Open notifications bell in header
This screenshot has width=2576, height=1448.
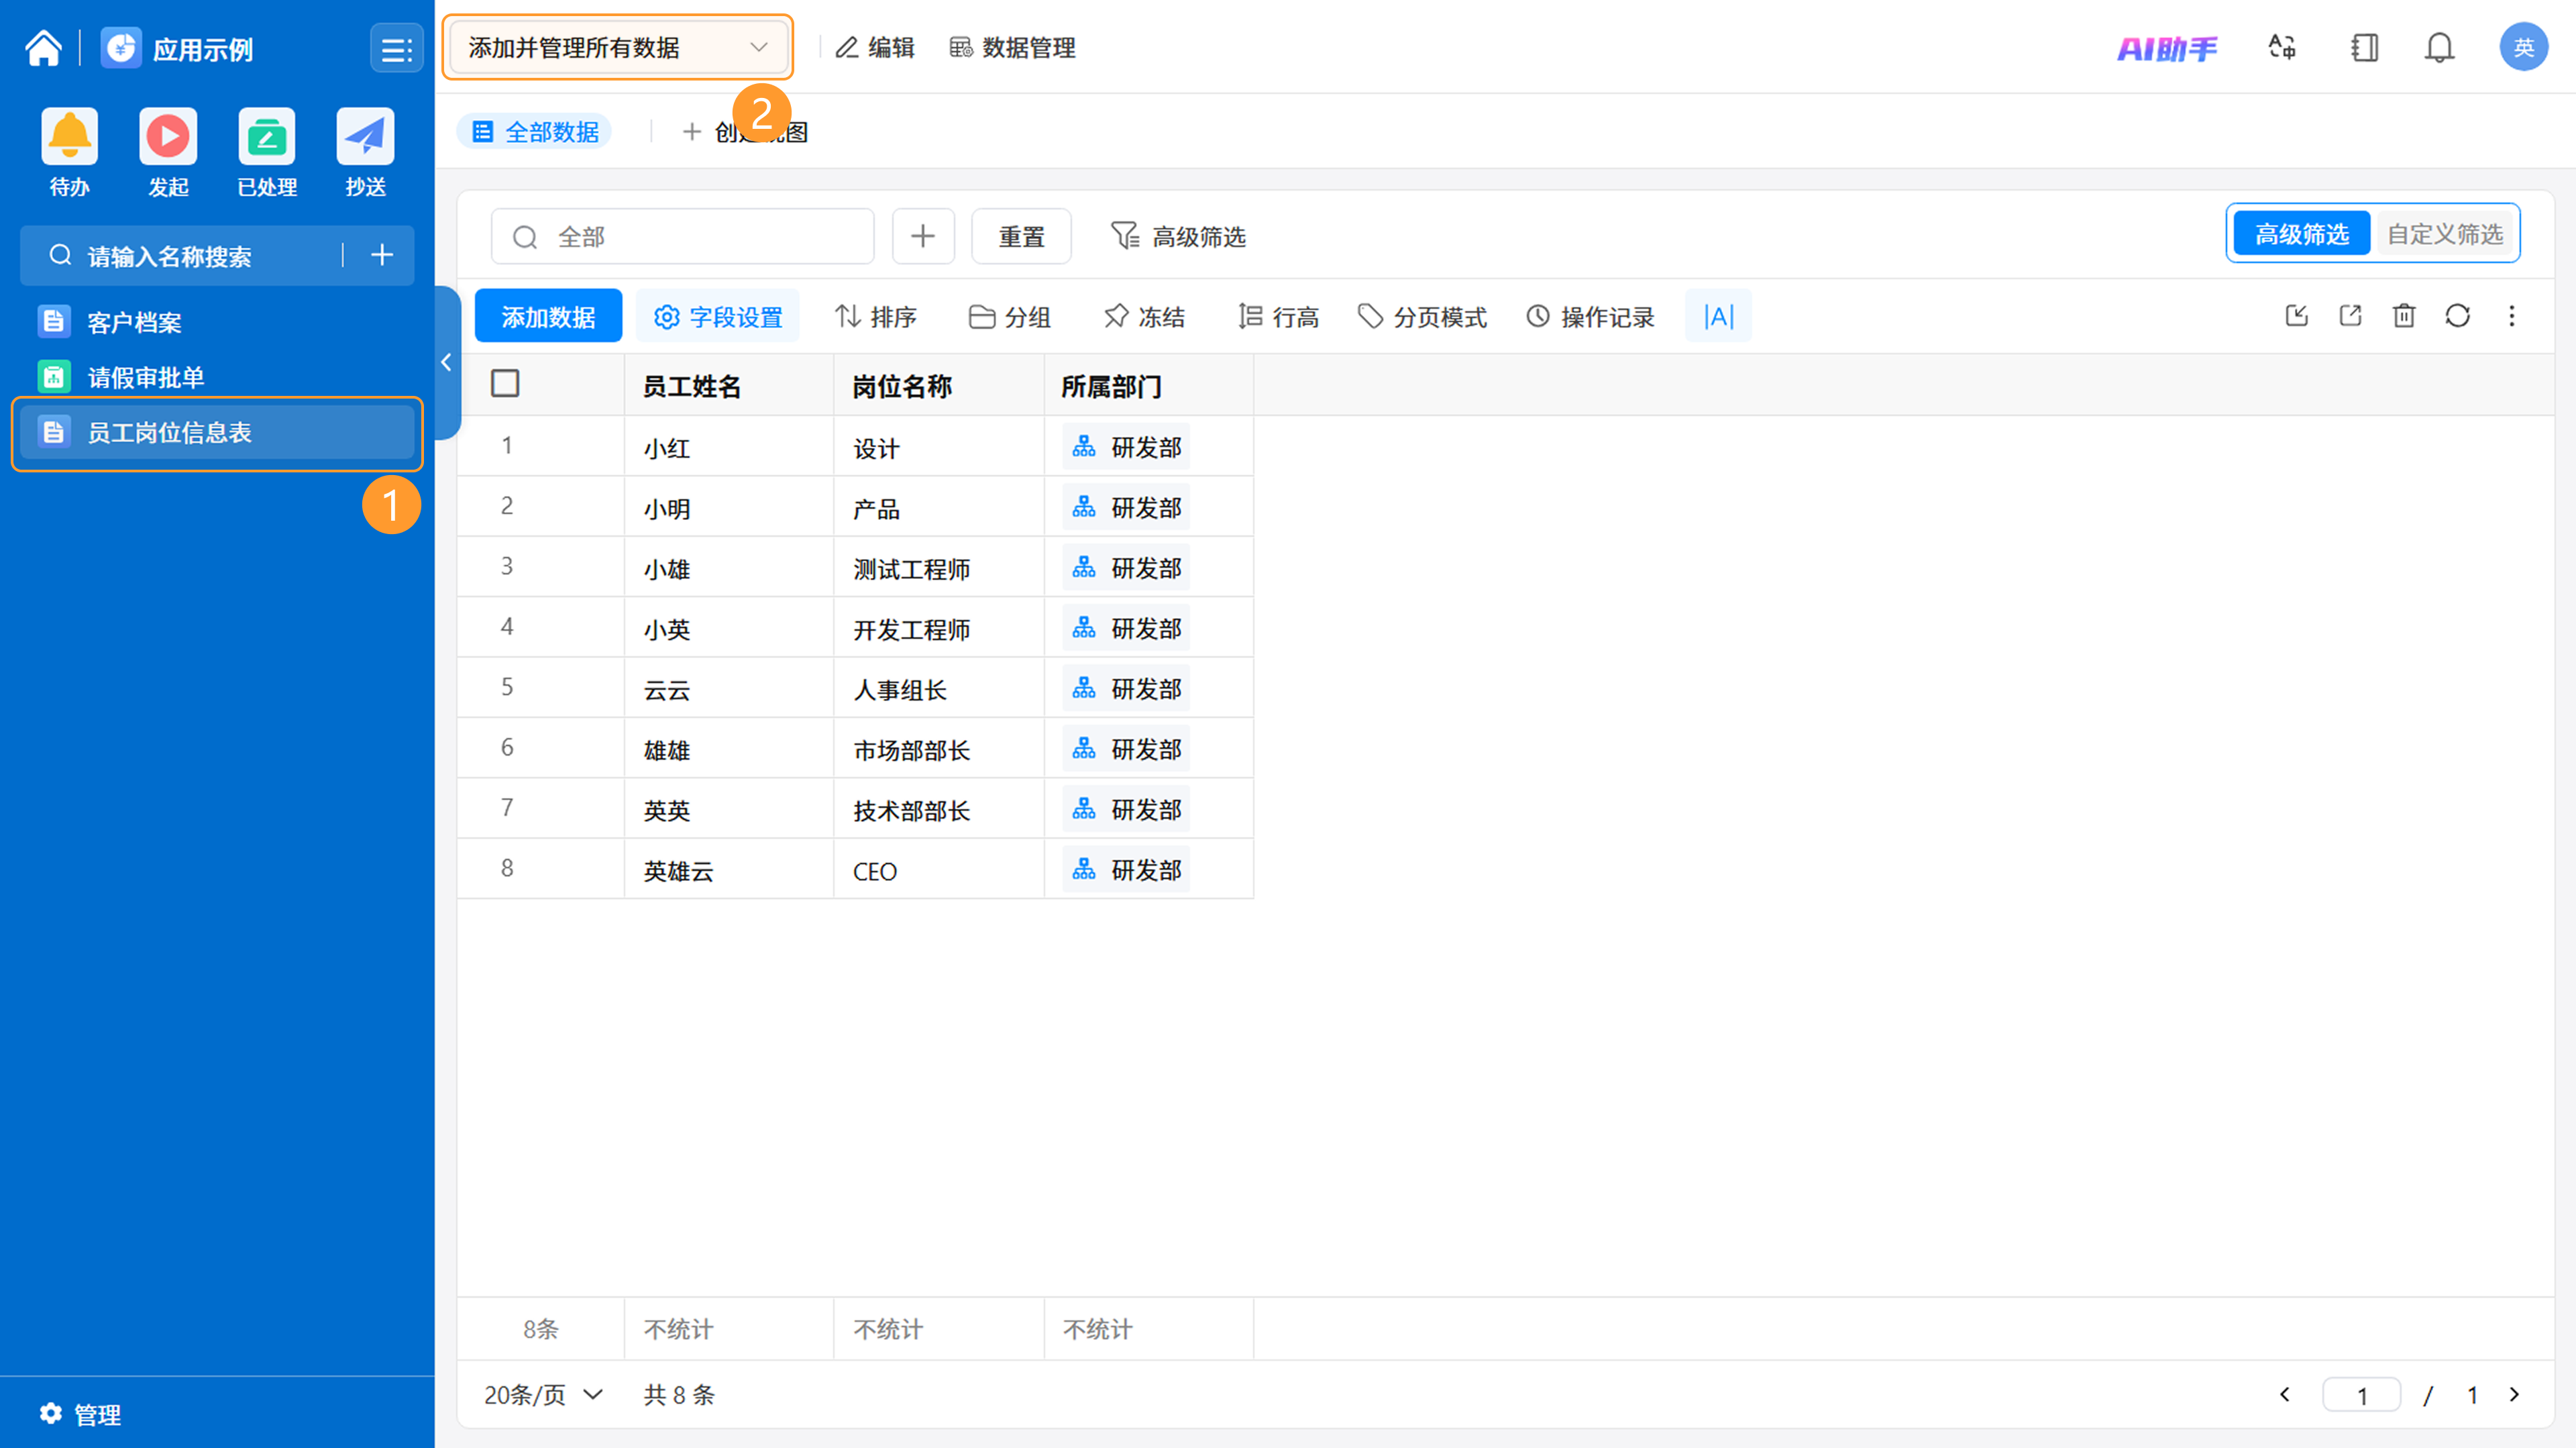click(x=2439, y=47)
